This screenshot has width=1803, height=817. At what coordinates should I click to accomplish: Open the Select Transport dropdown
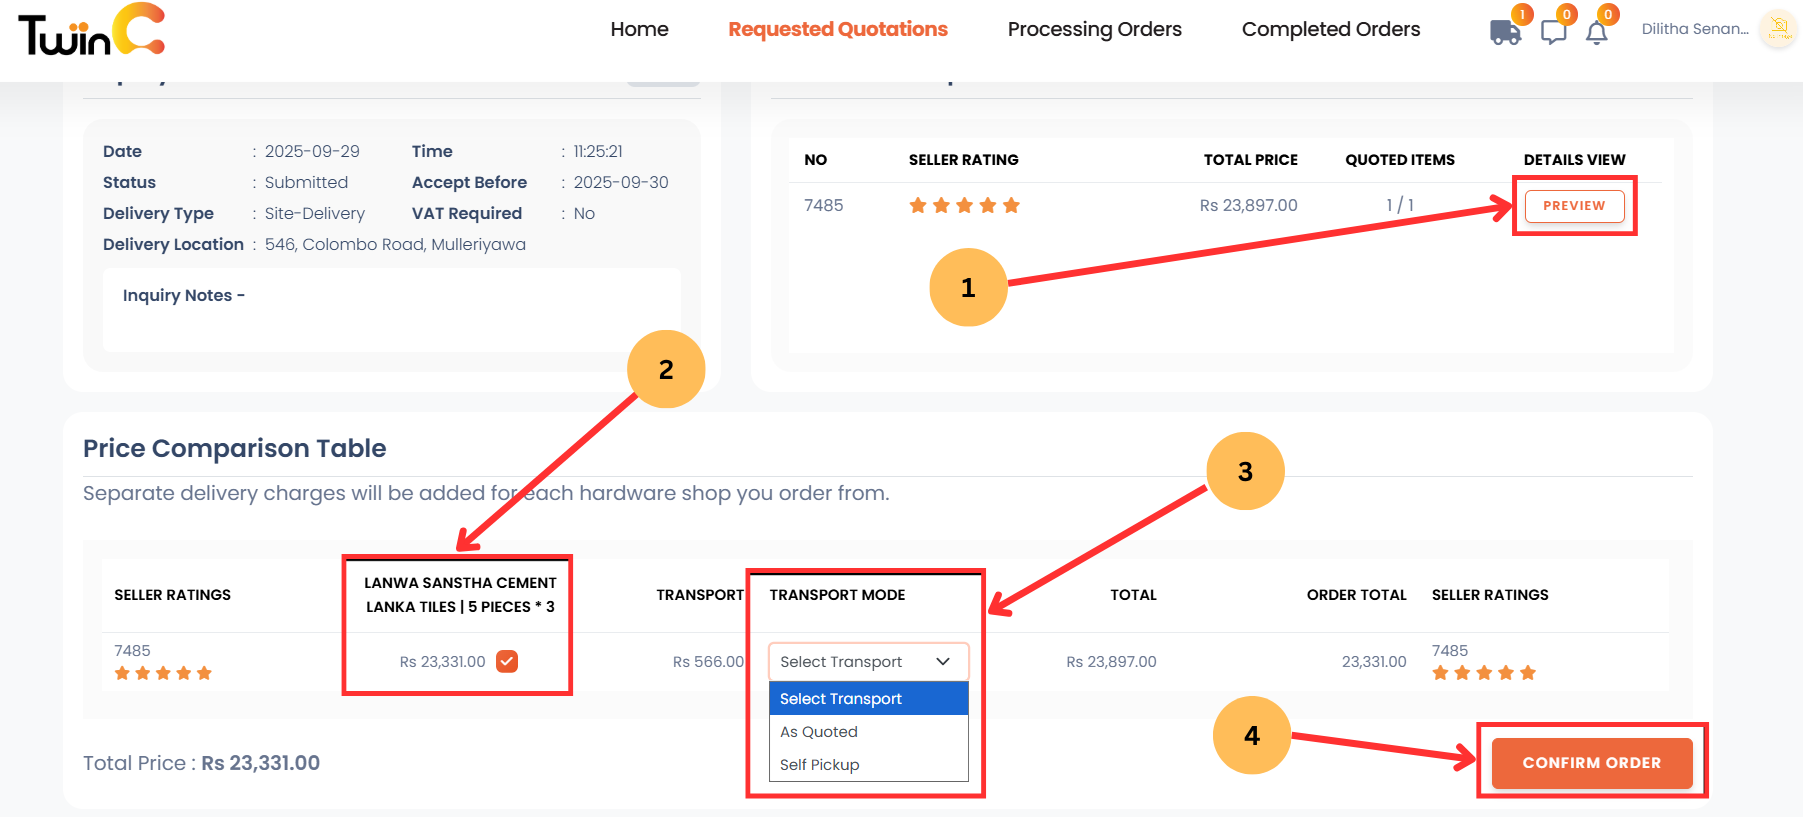868,662
